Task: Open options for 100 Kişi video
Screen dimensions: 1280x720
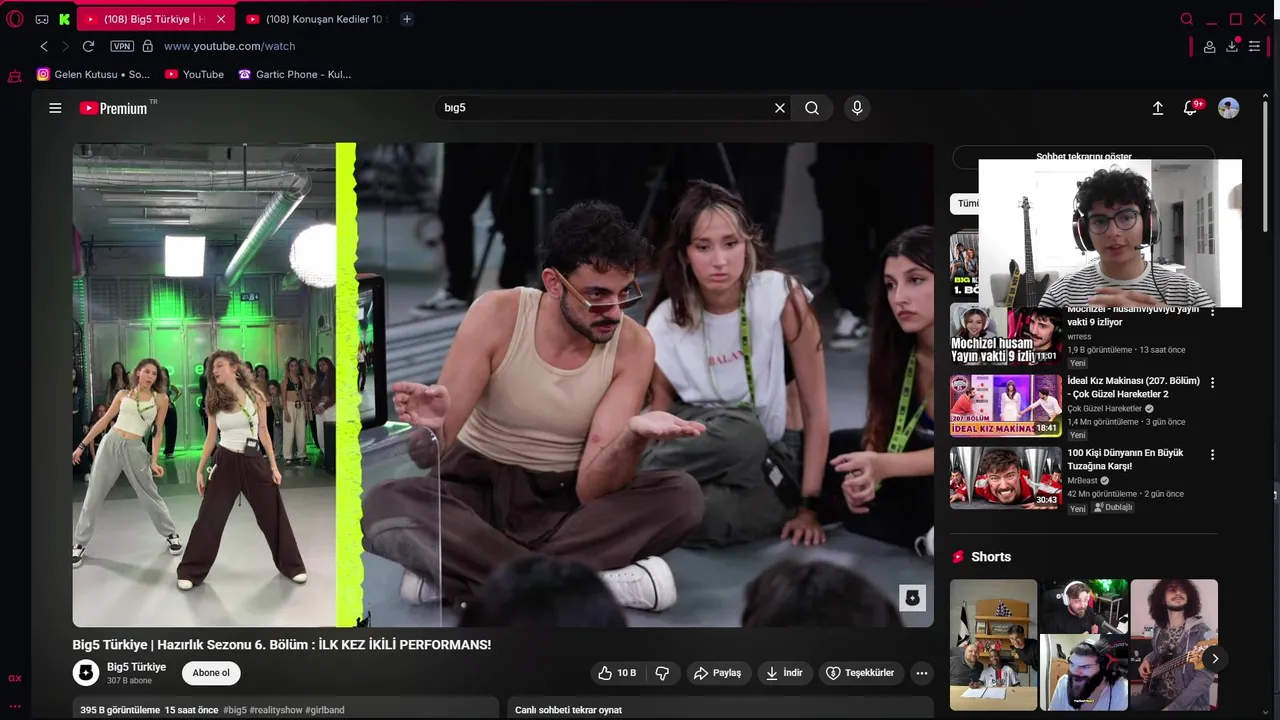Action: pos(1213,454)
